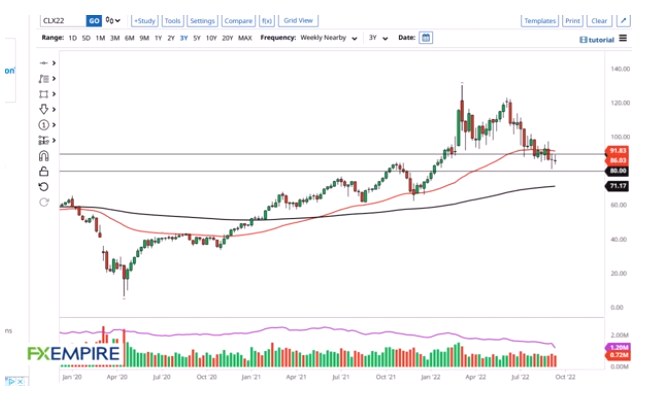Viewport: 655px width, 399px height.
Task: Open the Weekly Nearby frequency dropdown
Action: point(329,38)
